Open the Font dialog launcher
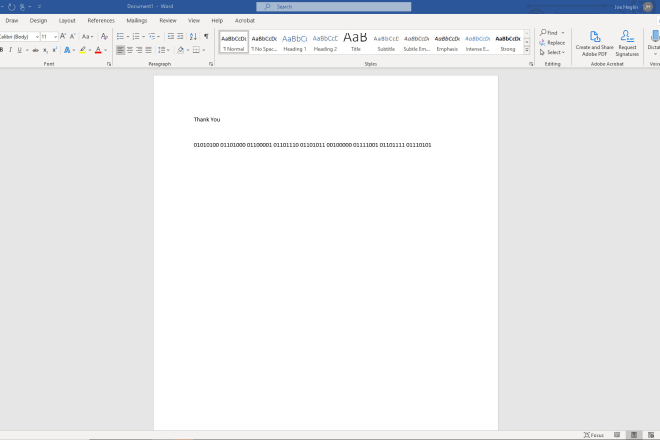The width and height of the screenshot is (660, 440). (x=109, y=64)
